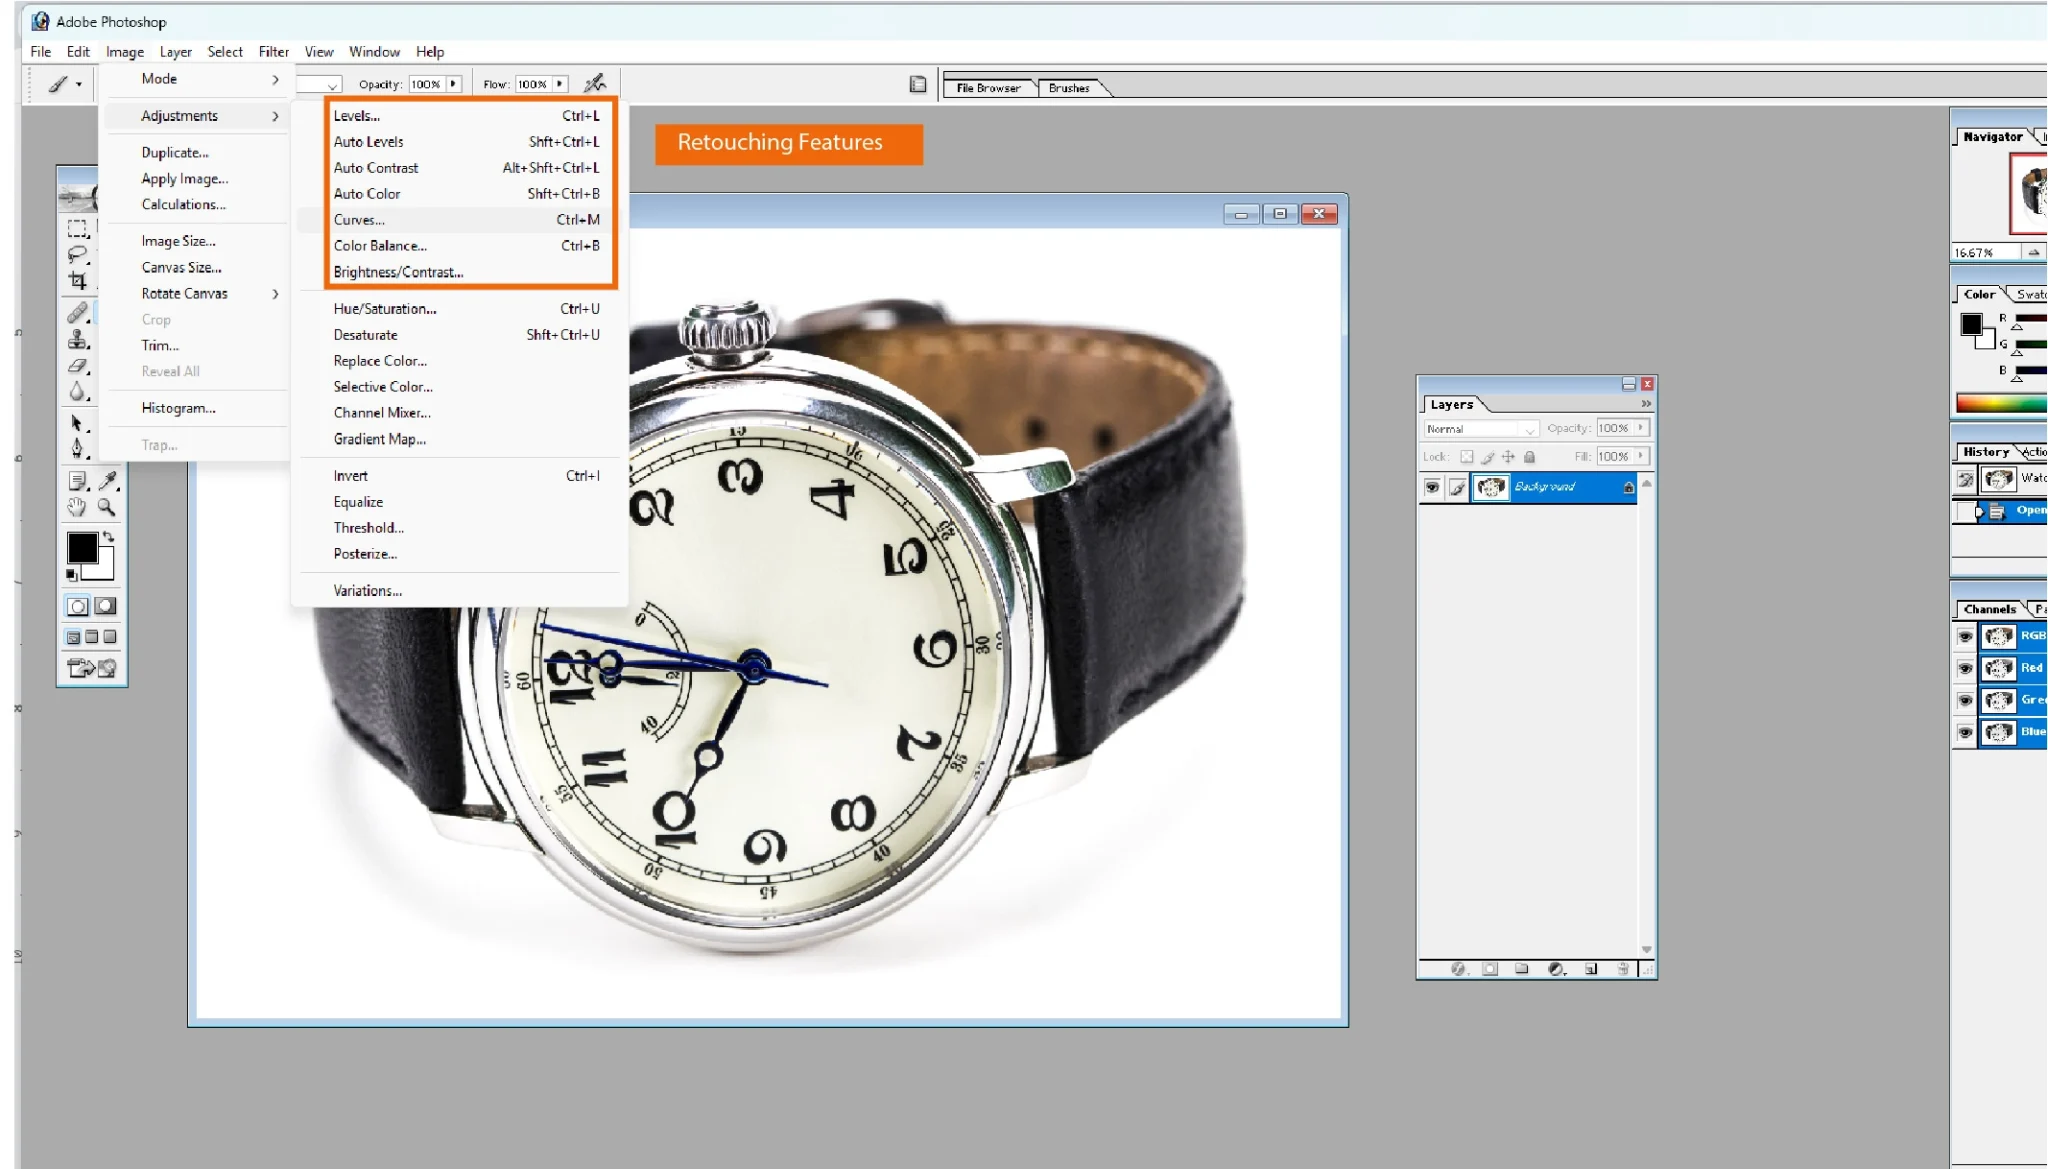Expand the Rotate Canvas submenu
Viewport: 2048px width, 1169px height.
(196, 294)
